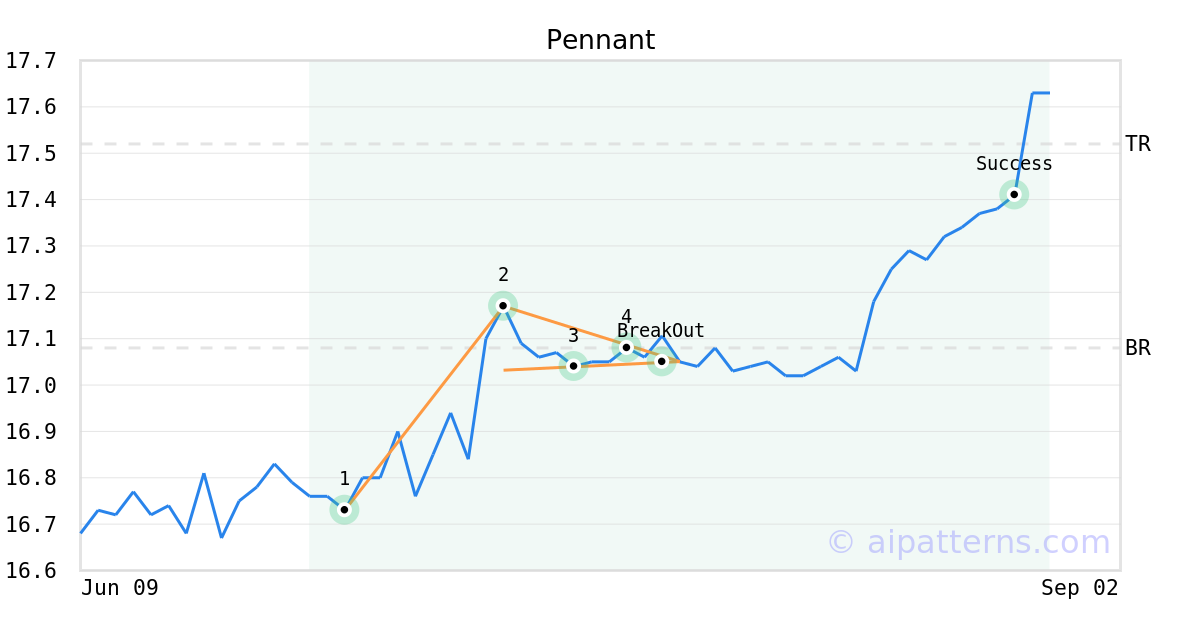Click the Success point marker
1200x630 pixels.
(1014, 194)
